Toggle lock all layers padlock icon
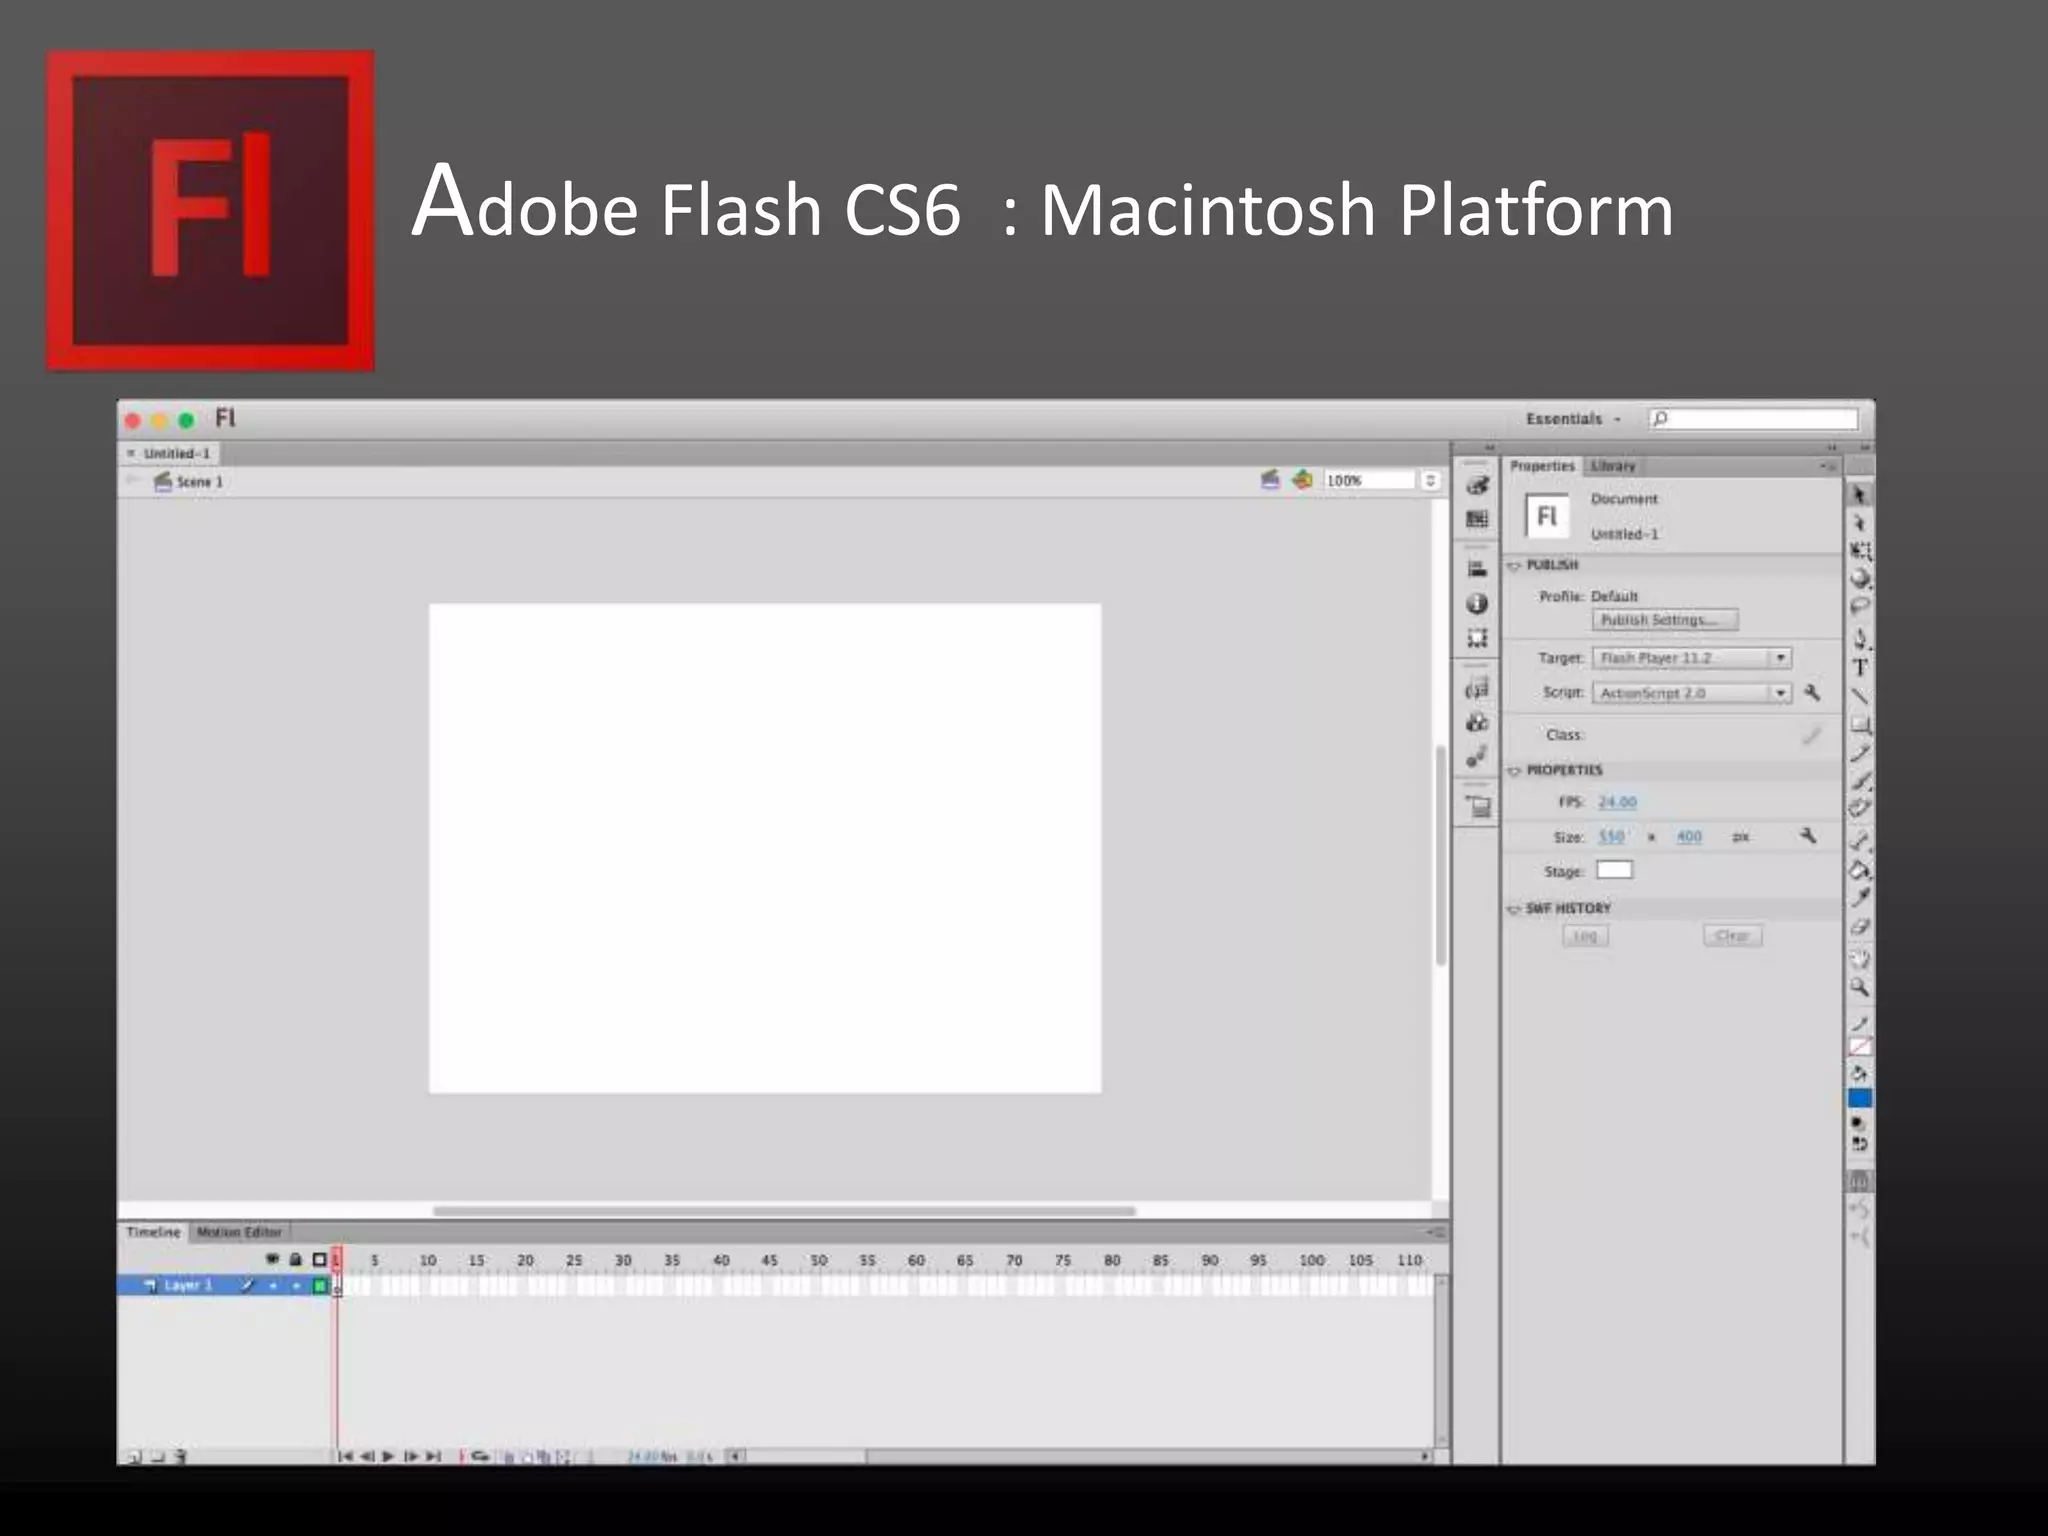Image resolution: width=2048 pixels, height=1536 pixels. click(295, 1259)
